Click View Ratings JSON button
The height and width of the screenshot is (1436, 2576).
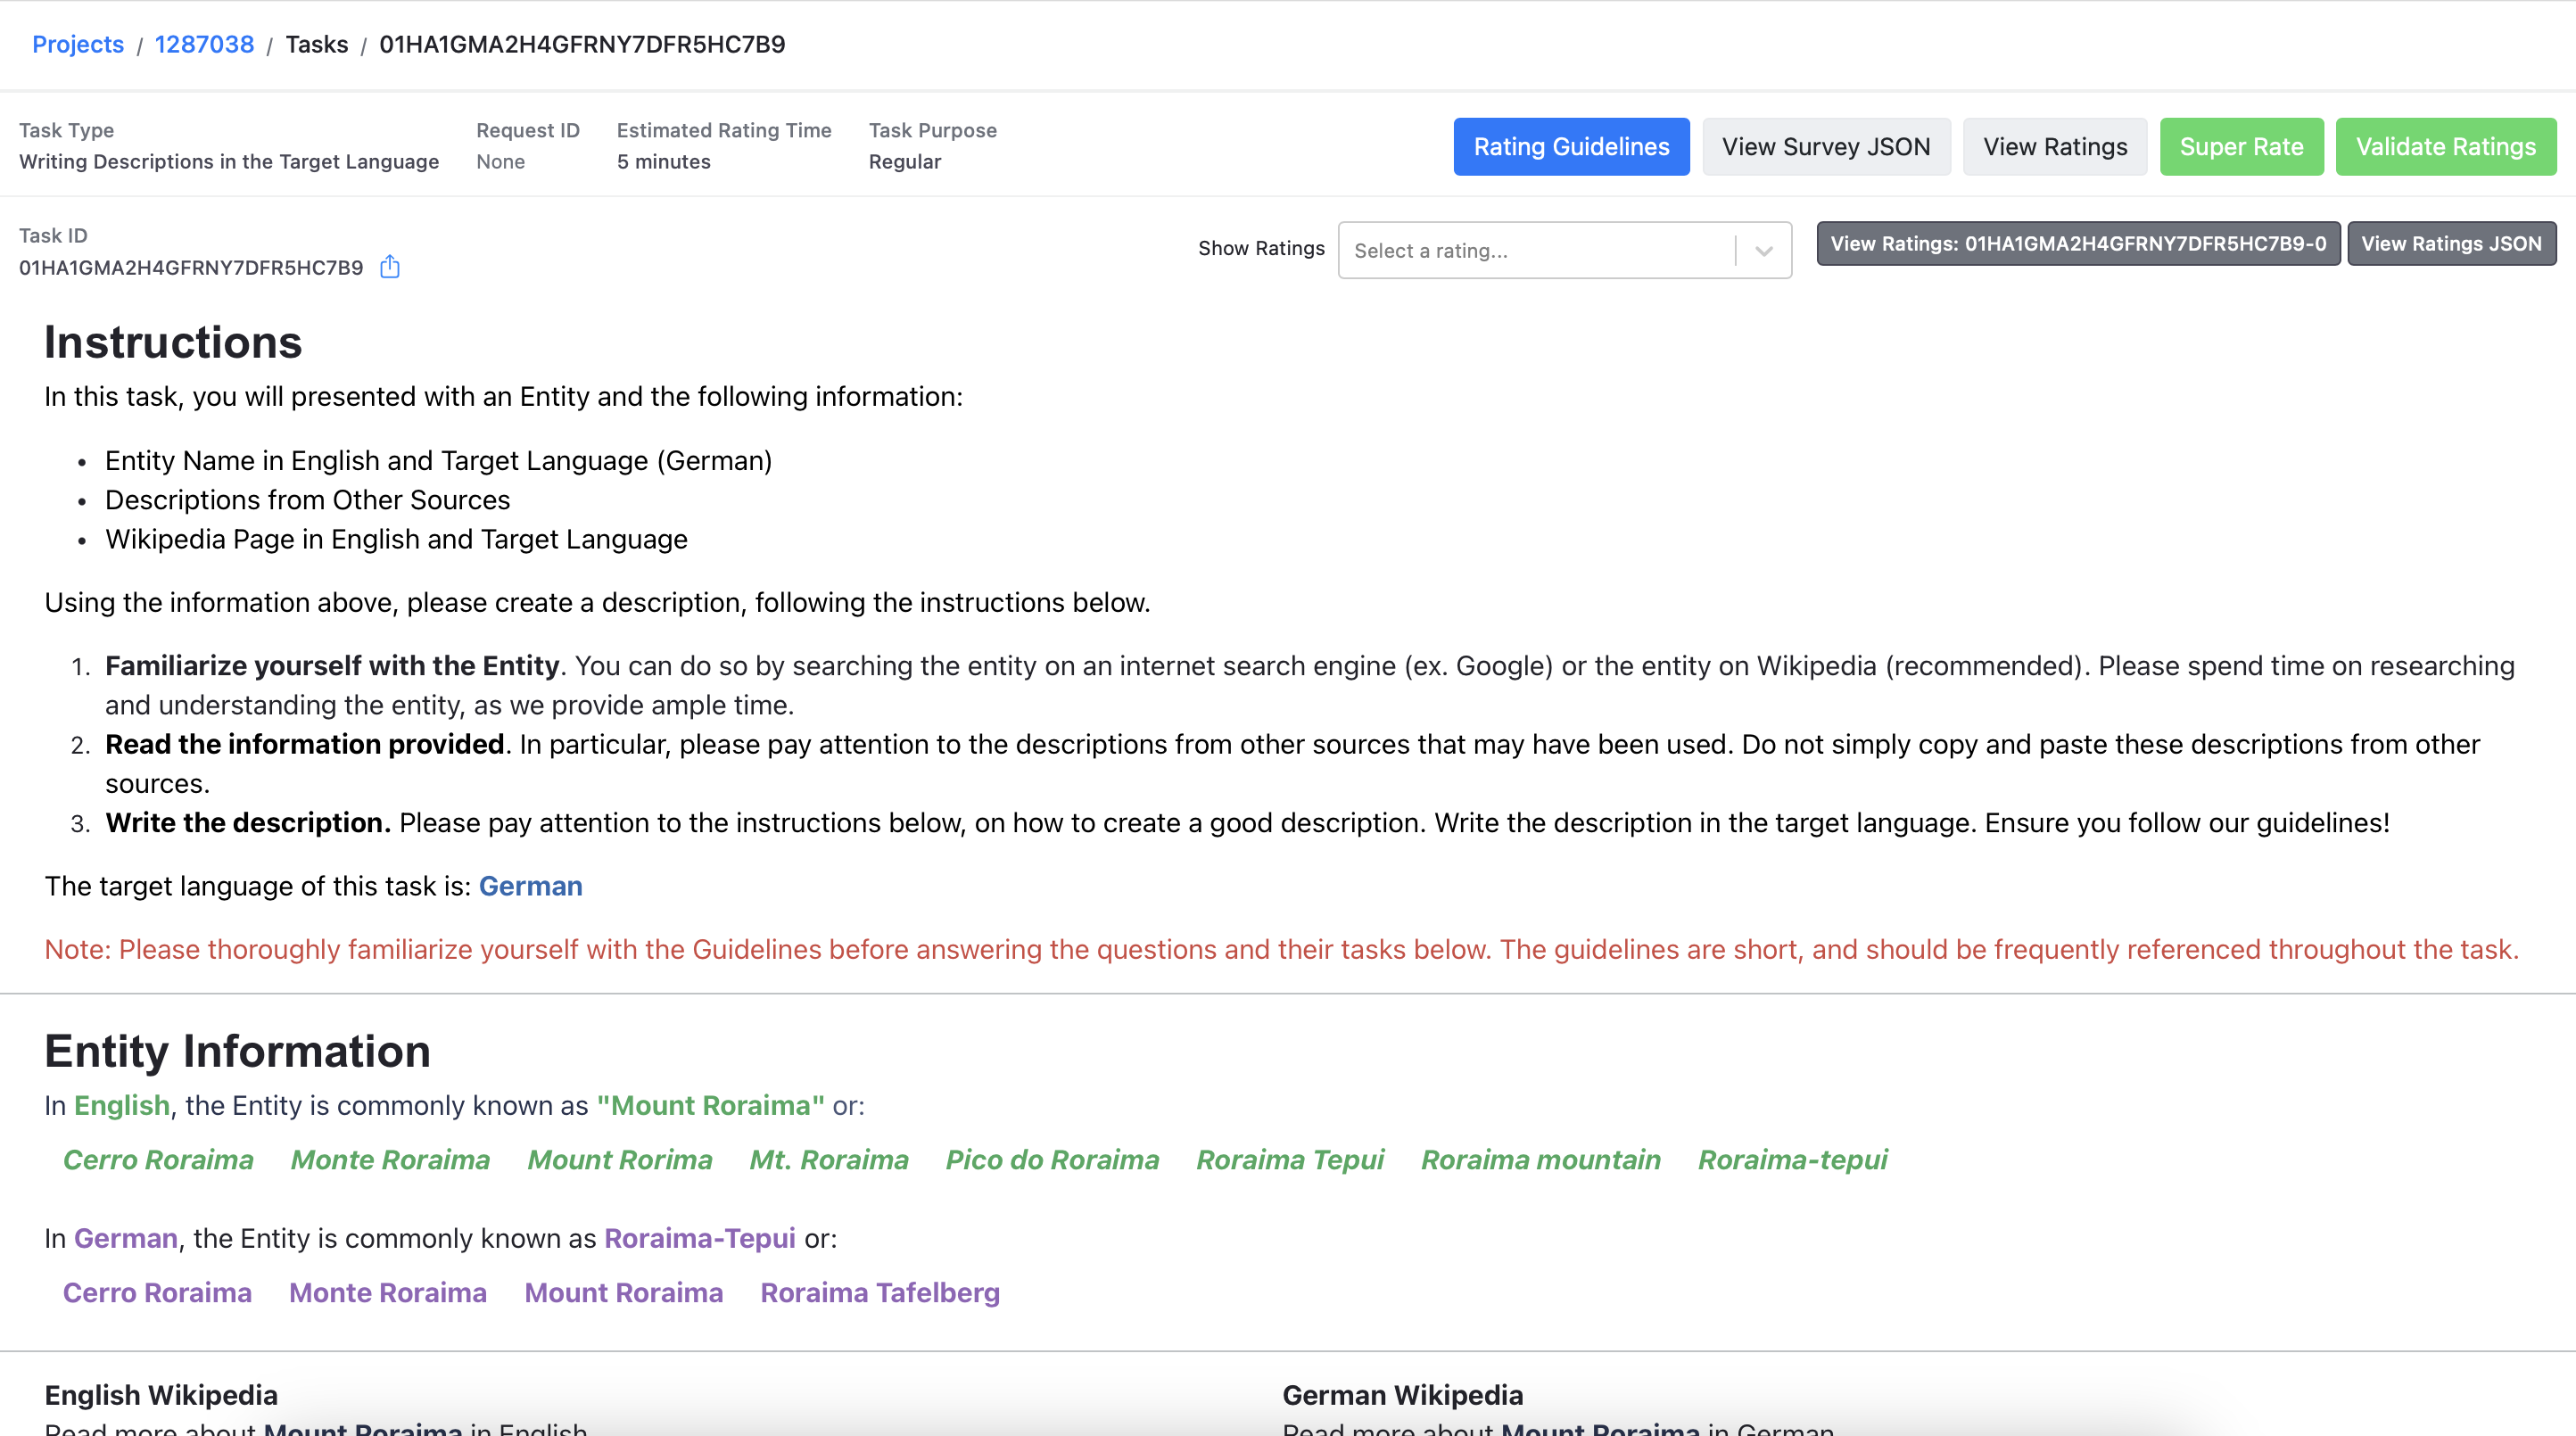2450,244
